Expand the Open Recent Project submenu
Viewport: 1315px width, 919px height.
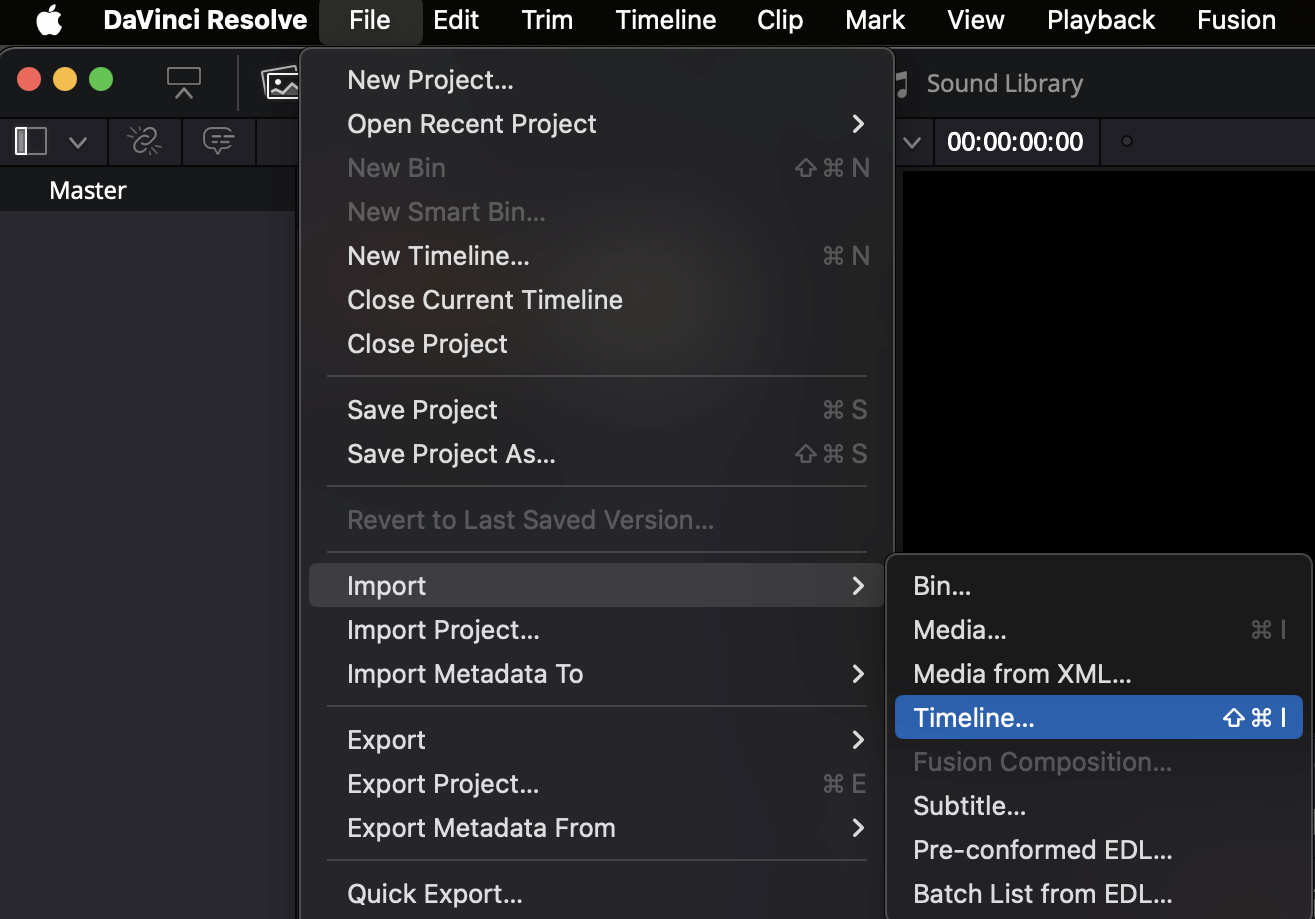[596, 124]
